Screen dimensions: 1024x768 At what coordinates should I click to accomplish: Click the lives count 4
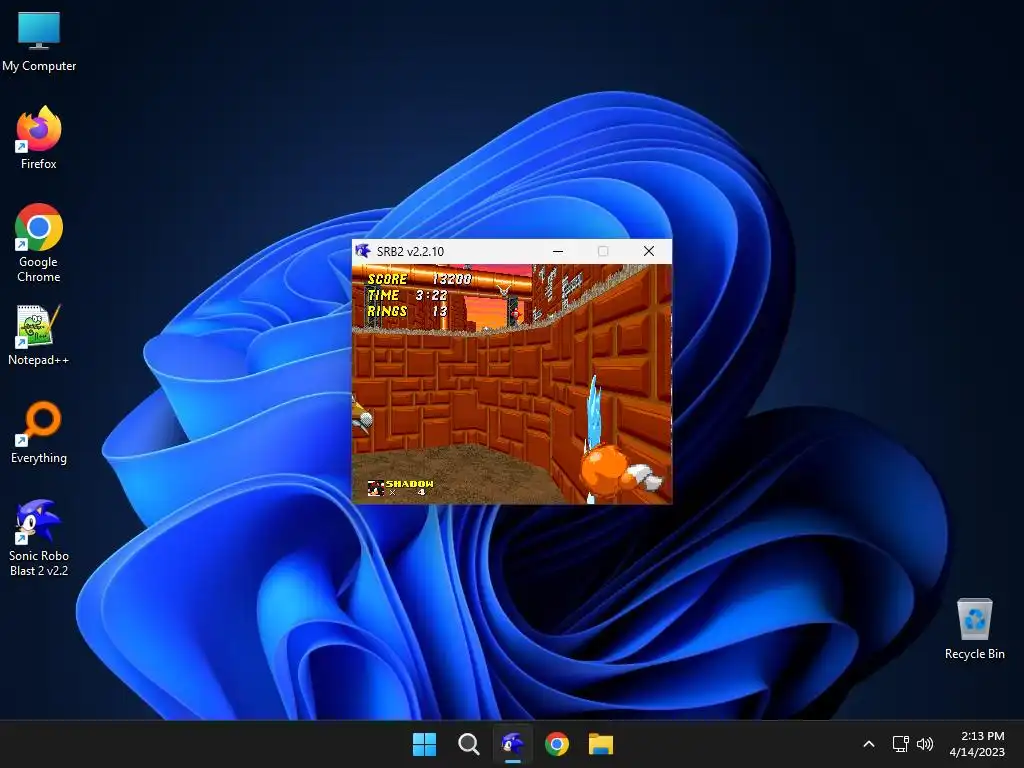pos(421,492)
